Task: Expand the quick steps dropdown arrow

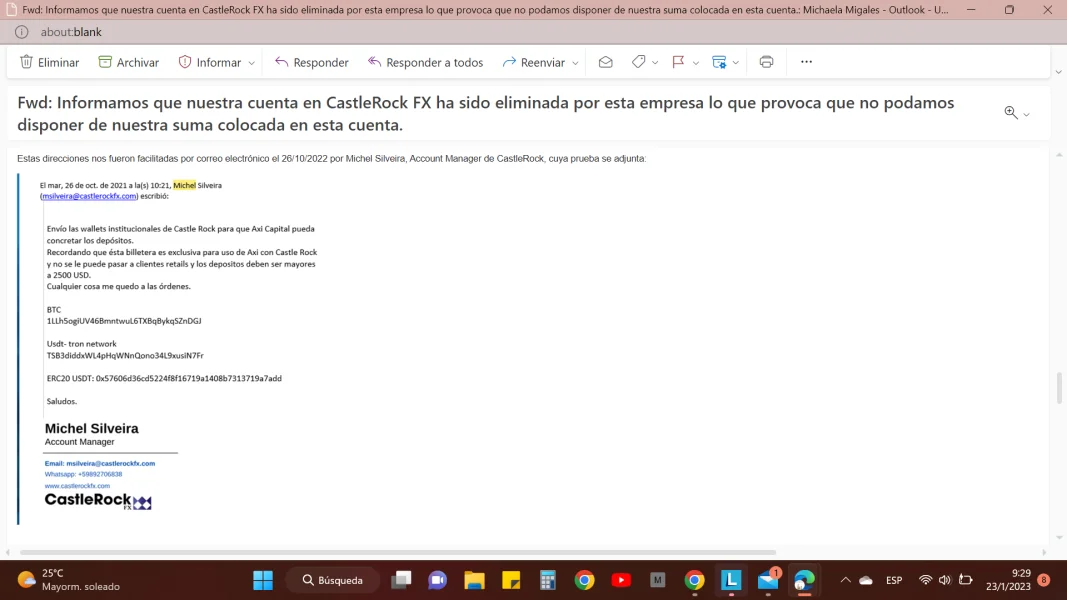Action: pyautogui.click(x=736, y=63)
